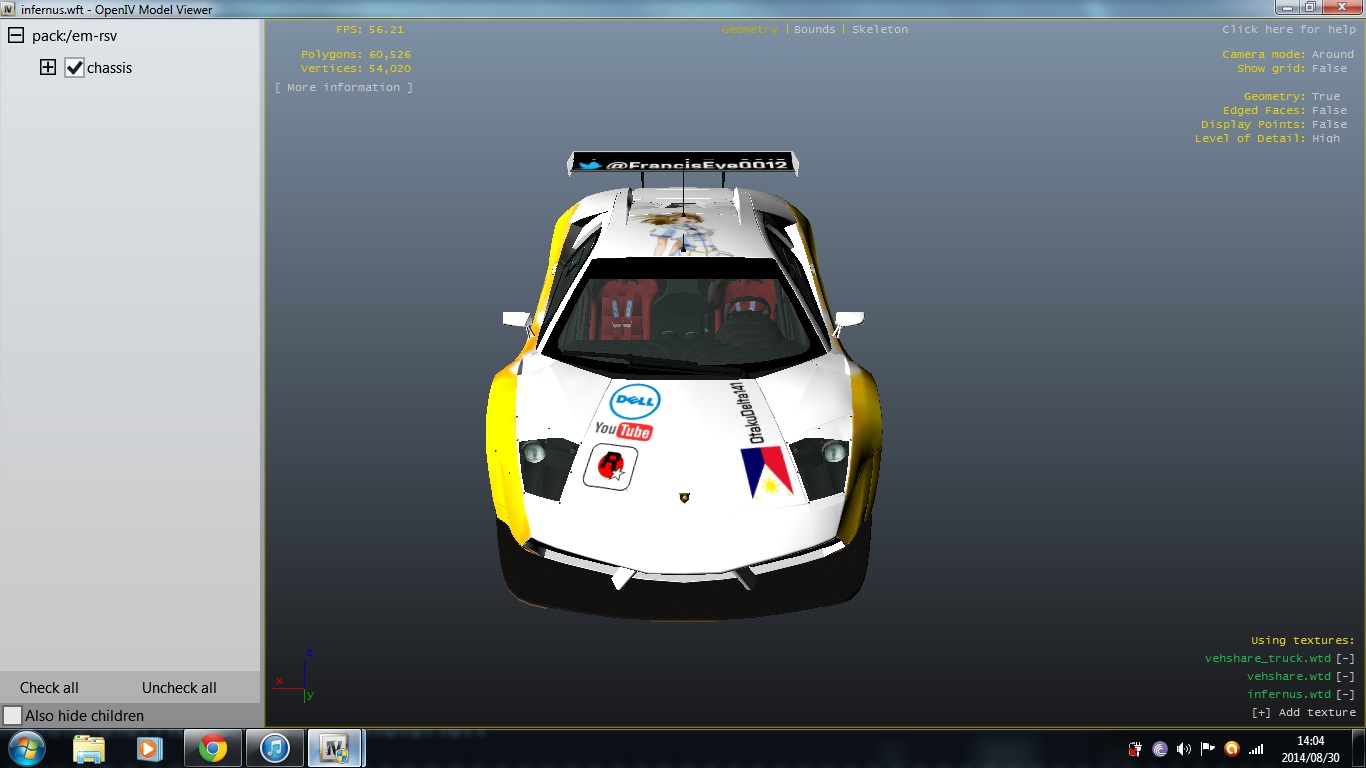Click the Vertices count text
Image resolution: width=1366 pixels, height=768 pixels.
pyautogui.click(x=356, y=68)
